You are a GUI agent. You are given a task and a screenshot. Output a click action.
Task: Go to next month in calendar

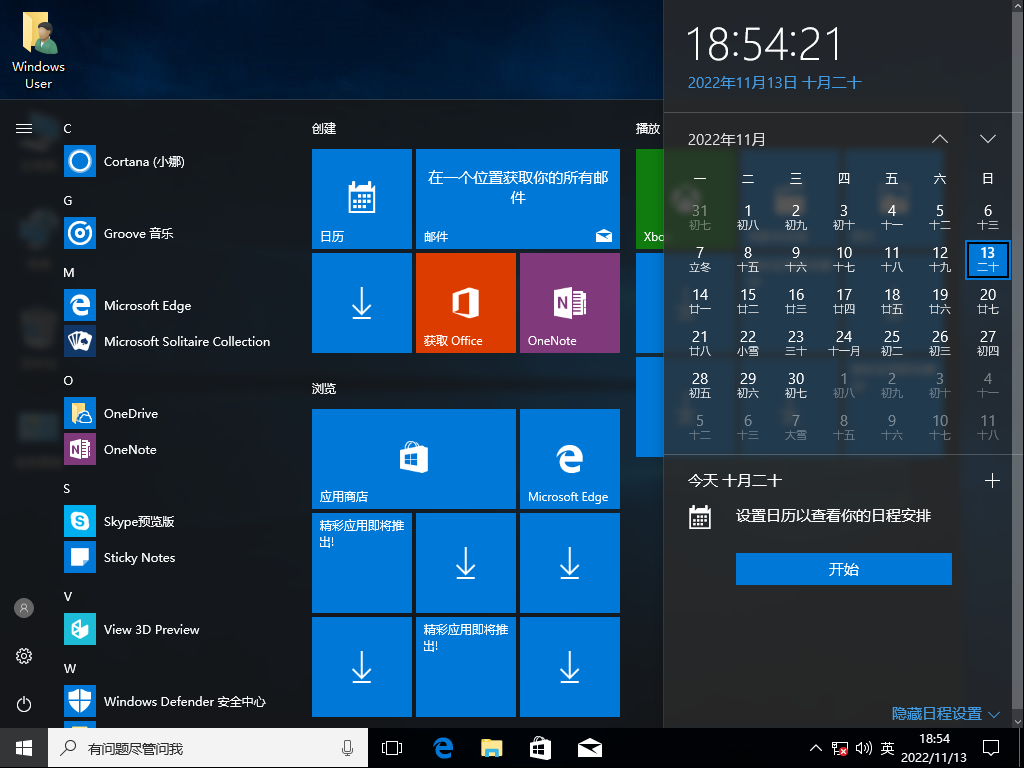pyautogui.click(x=988, y=139)
